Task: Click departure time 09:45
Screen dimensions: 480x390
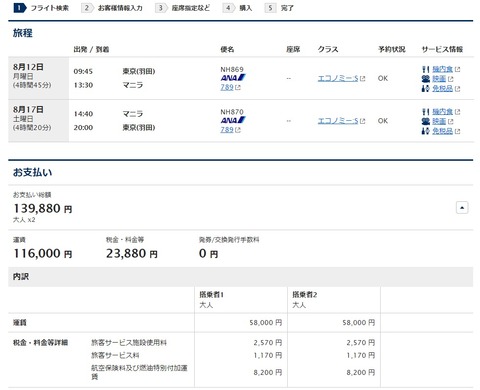Action: [83, 71]
